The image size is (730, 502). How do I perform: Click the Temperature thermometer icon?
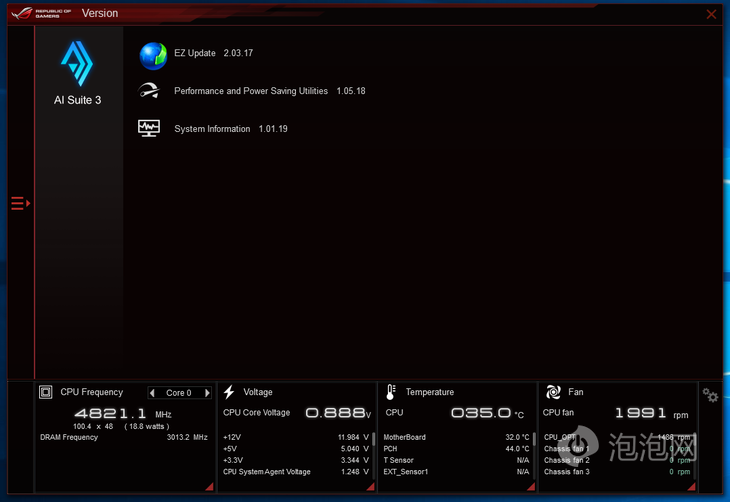tap(391, 392)
